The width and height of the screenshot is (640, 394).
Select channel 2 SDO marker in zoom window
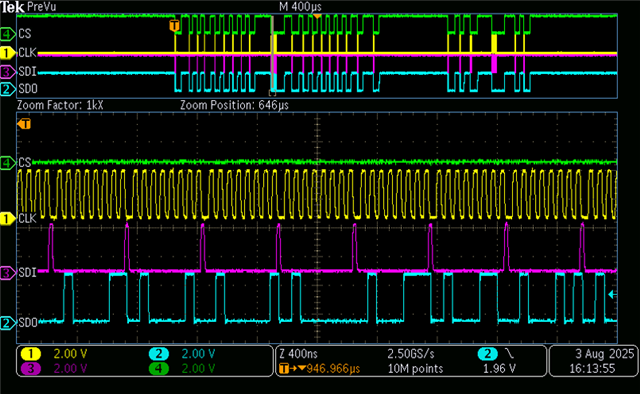(7, 323)
